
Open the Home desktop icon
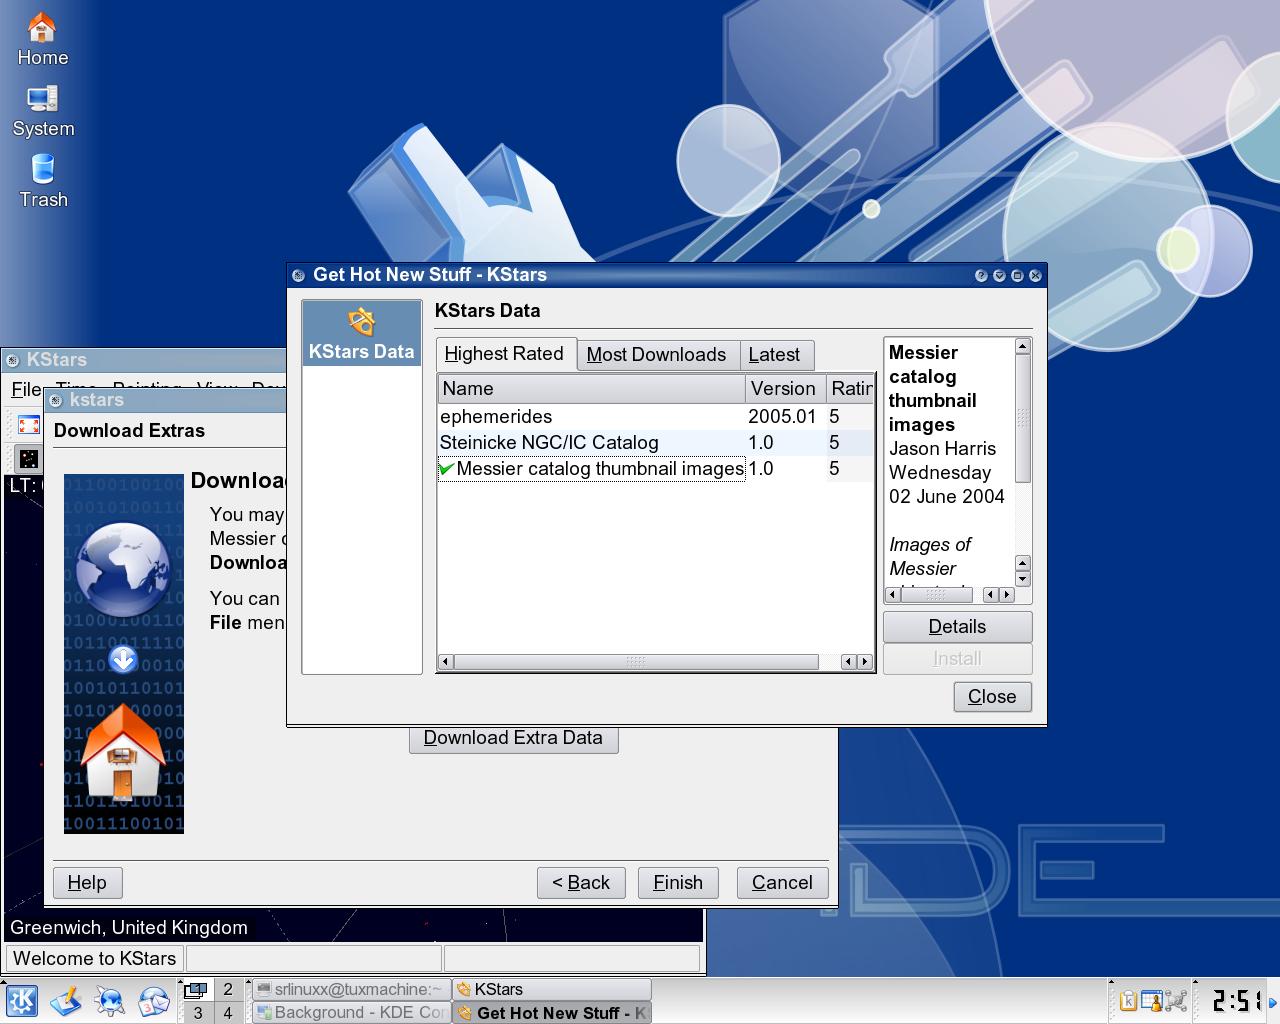(x=42, y=38)
